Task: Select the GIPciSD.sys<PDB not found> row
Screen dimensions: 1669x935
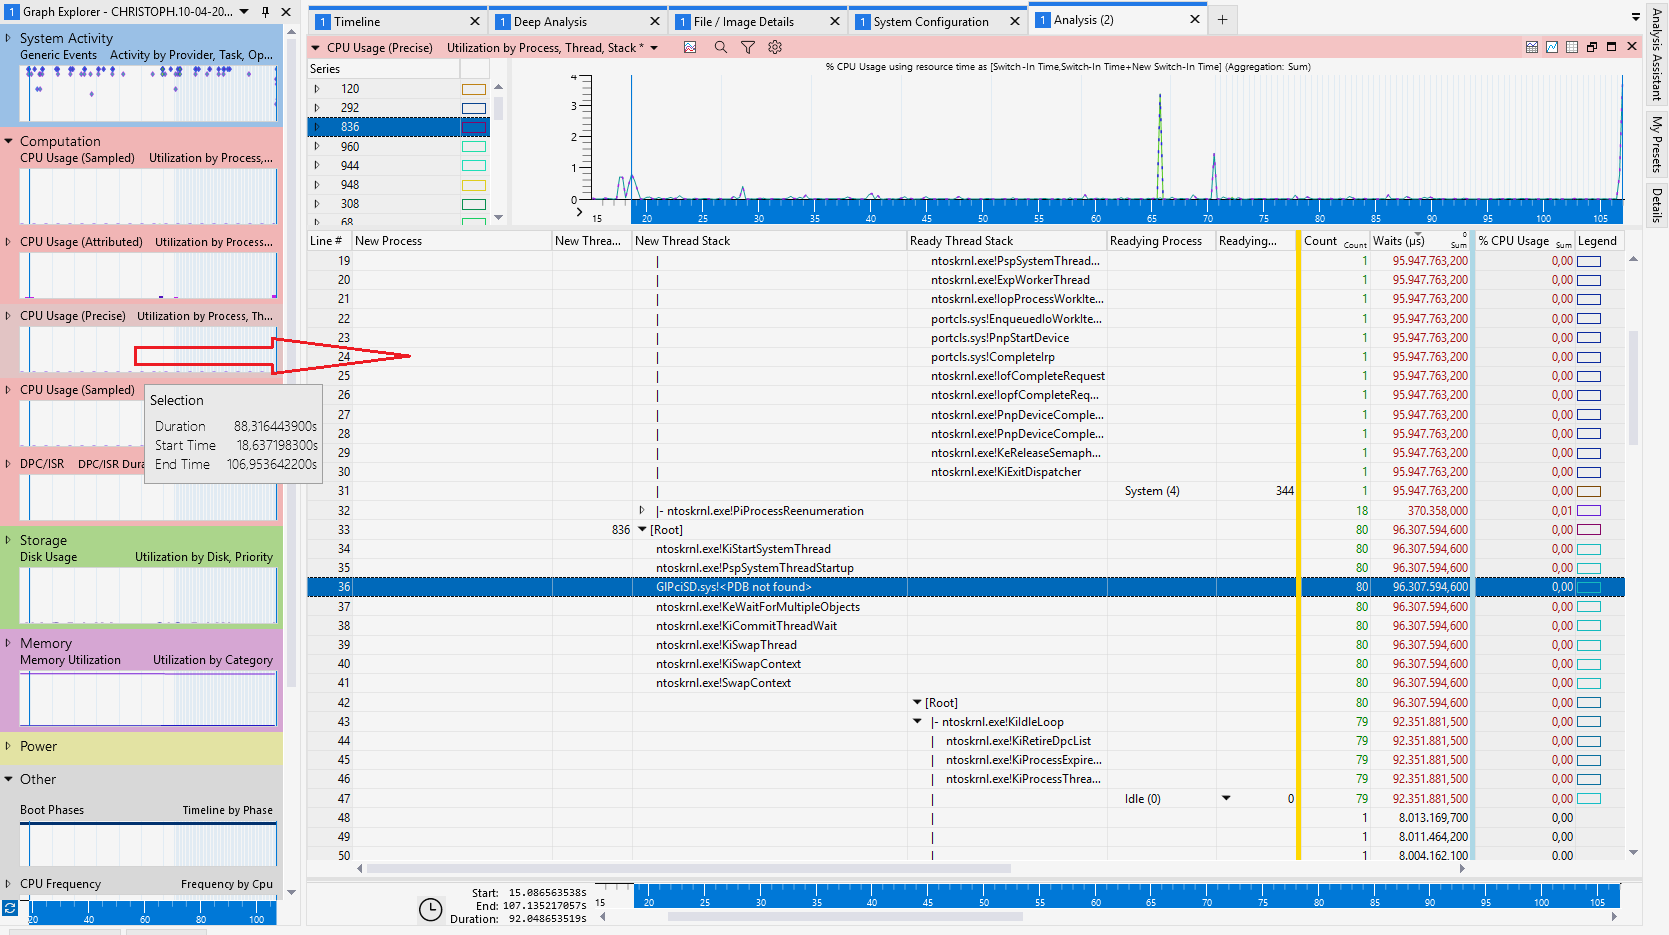Action: click(x=966, y=587)
